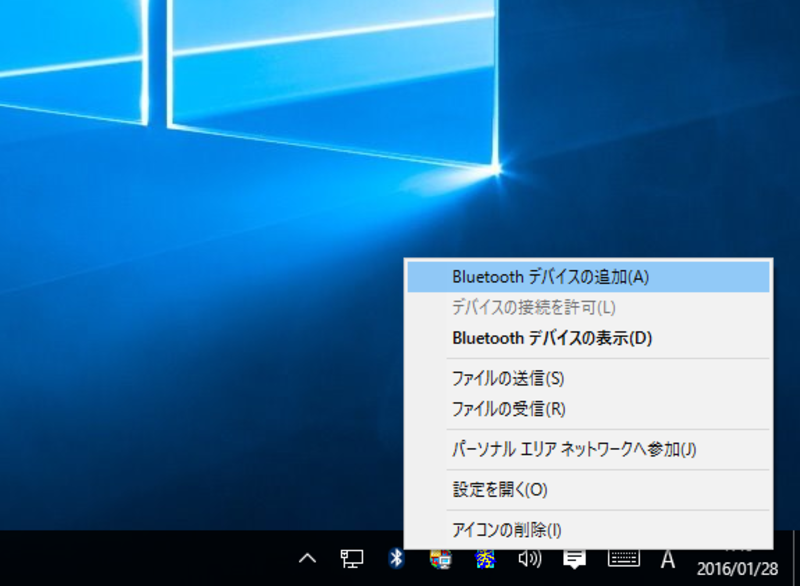Click the Show Desktop strip at taskbar edge
The image size is (800, 586).
pos(796,558)
